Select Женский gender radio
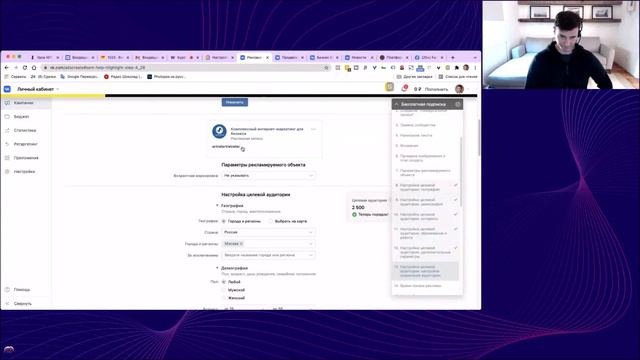The width and height of the screenshot is (640, 360). pos(224,298)
